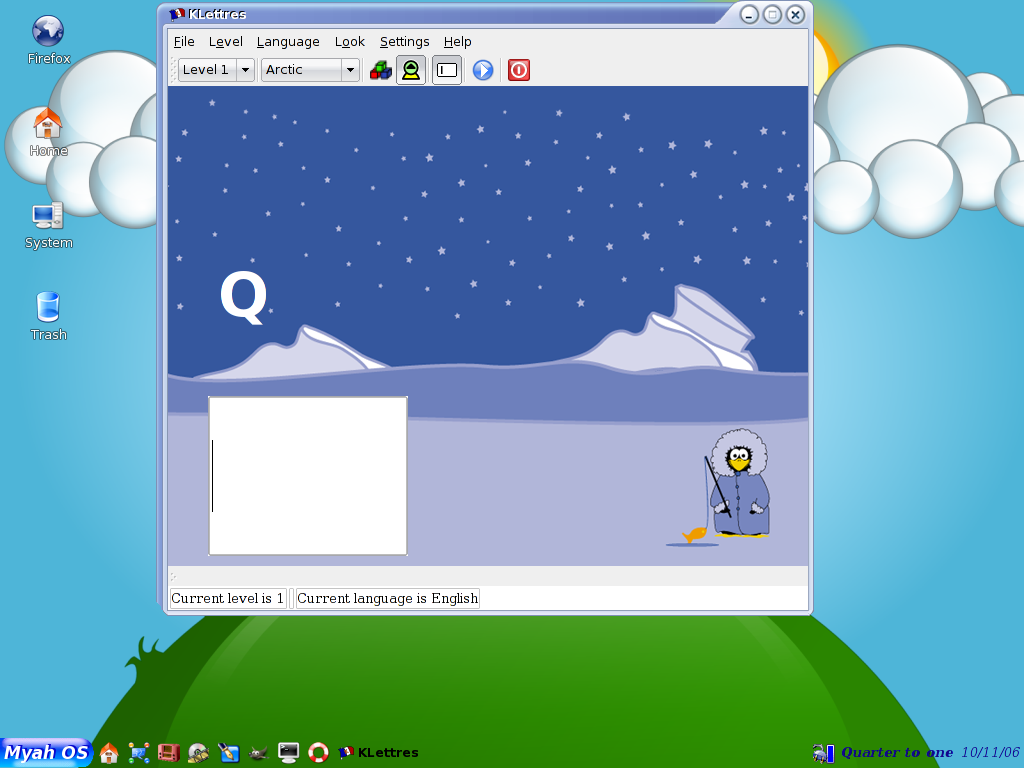Click the lifebuoy help icon in taskbar

[318, 752]
